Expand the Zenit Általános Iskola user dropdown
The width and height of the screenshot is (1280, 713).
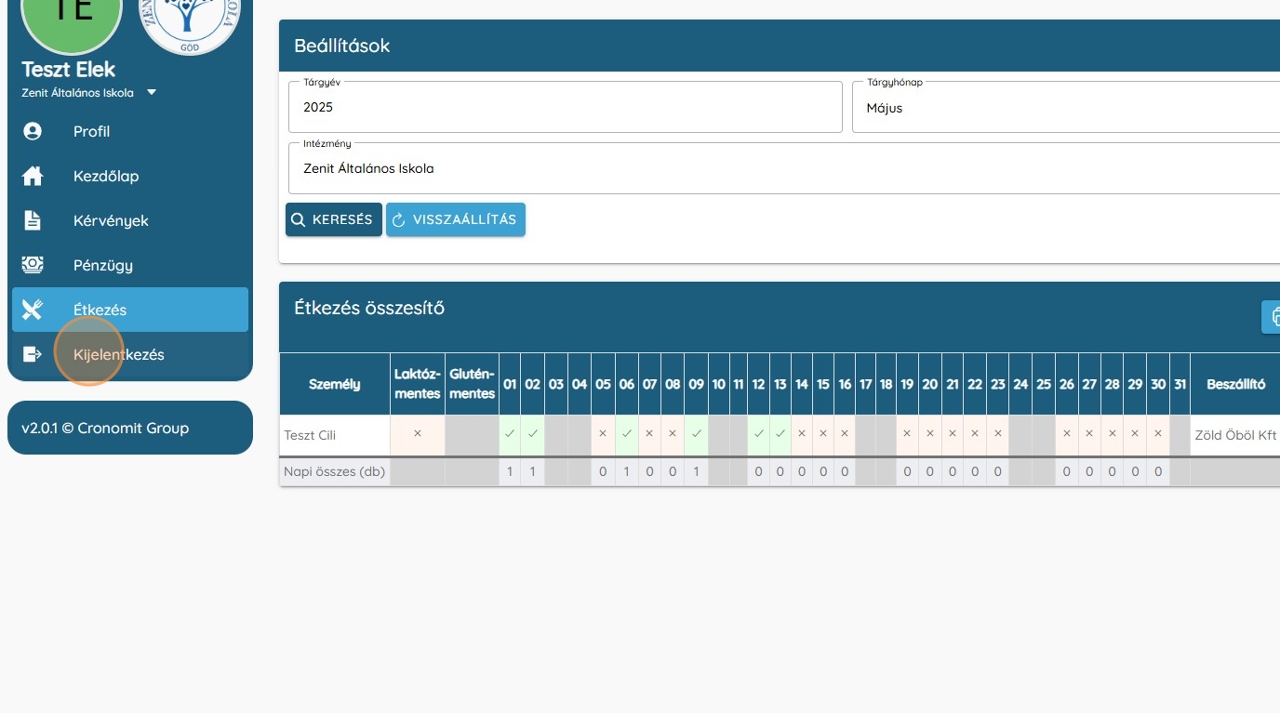click(x=152, y=93)
